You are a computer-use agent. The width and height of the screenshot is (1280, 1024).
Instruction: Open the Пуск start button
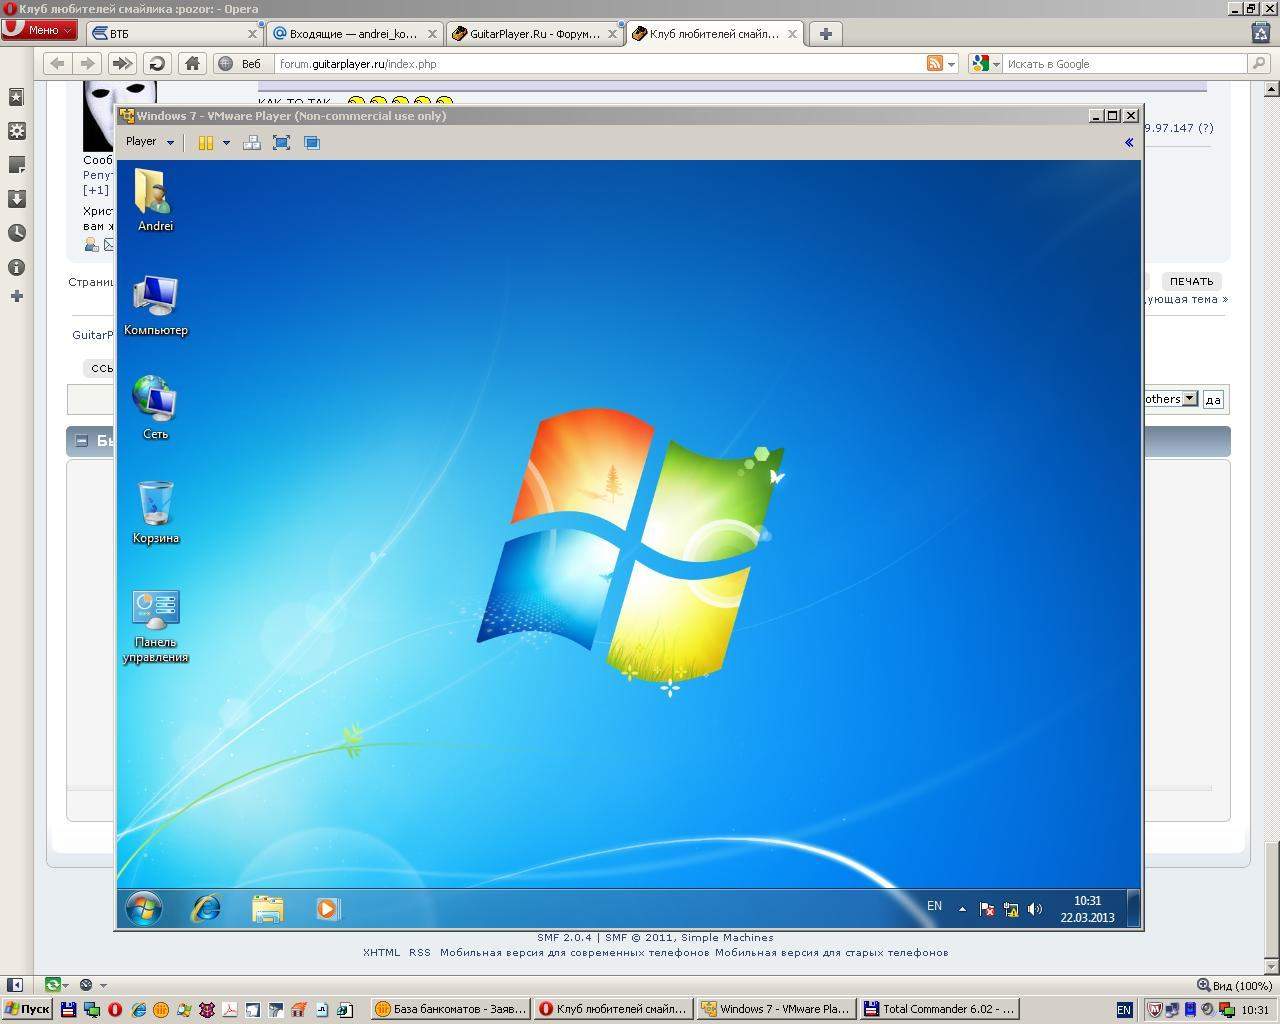point(27,1009)
